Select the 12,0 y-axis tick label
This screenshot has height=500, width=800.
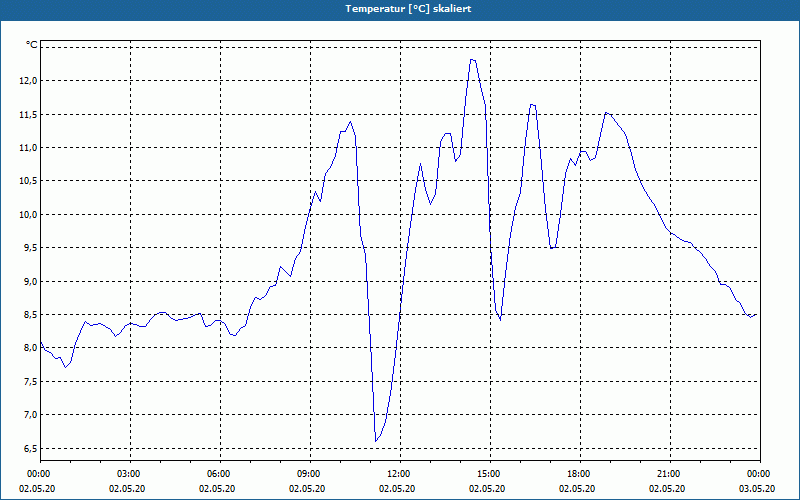point(28,81)
